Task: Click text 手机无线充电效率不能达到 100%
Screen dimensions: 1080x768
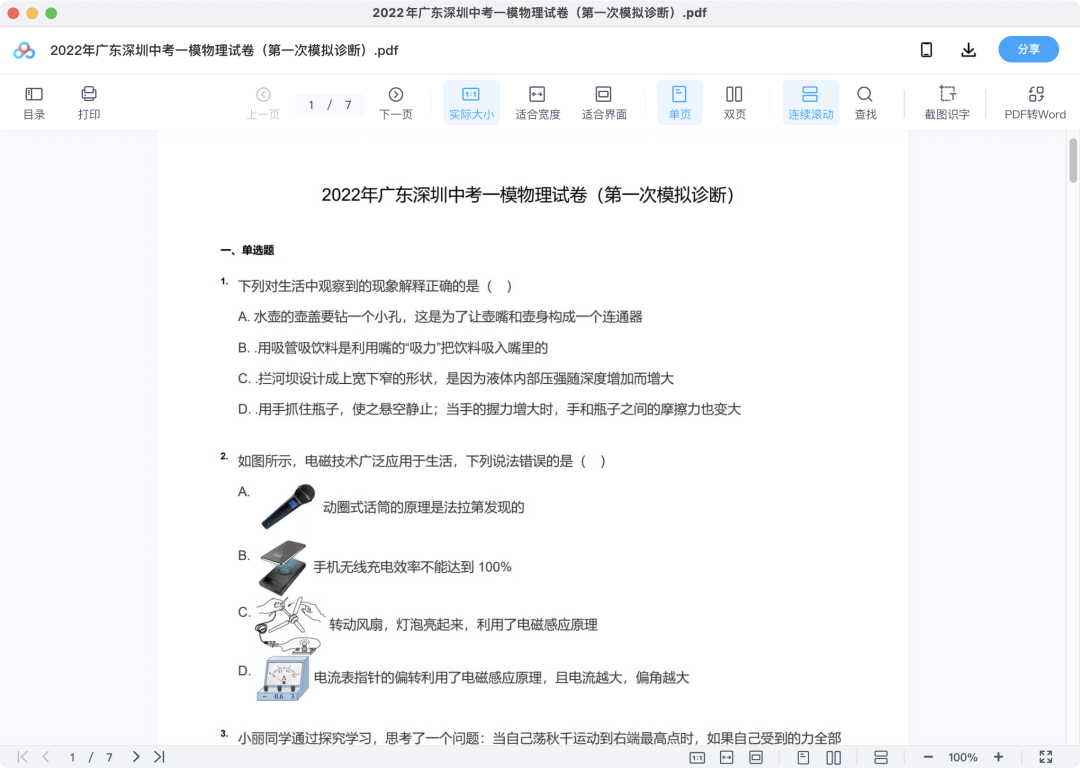Action: click(x=413, y=567)
